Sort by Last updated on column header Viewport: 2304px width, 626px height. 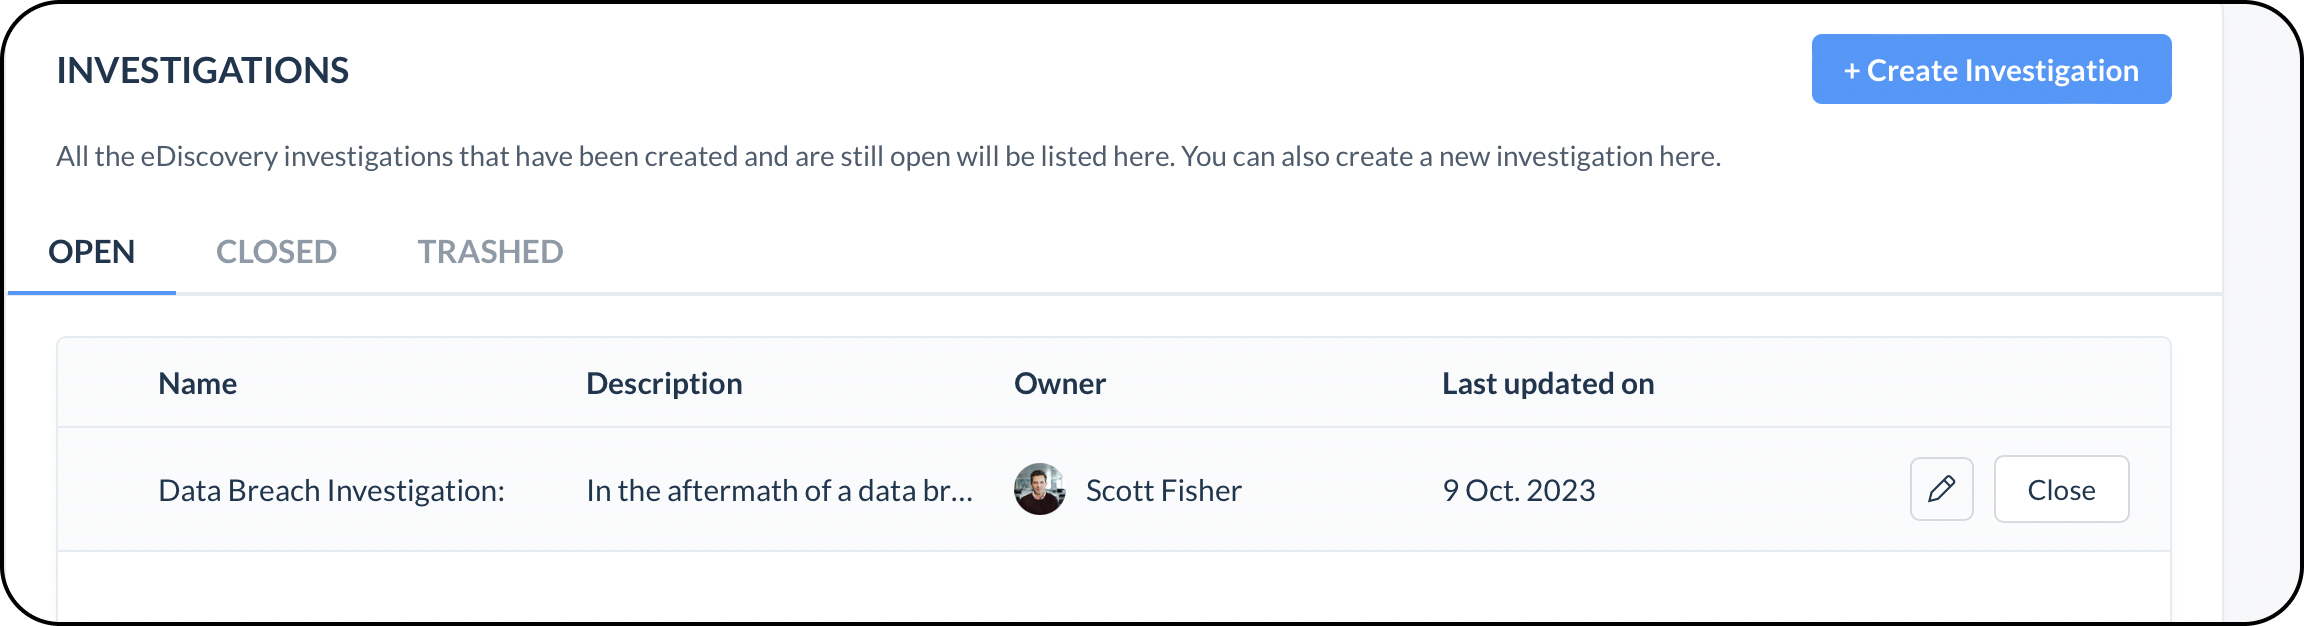(1548, 383)
